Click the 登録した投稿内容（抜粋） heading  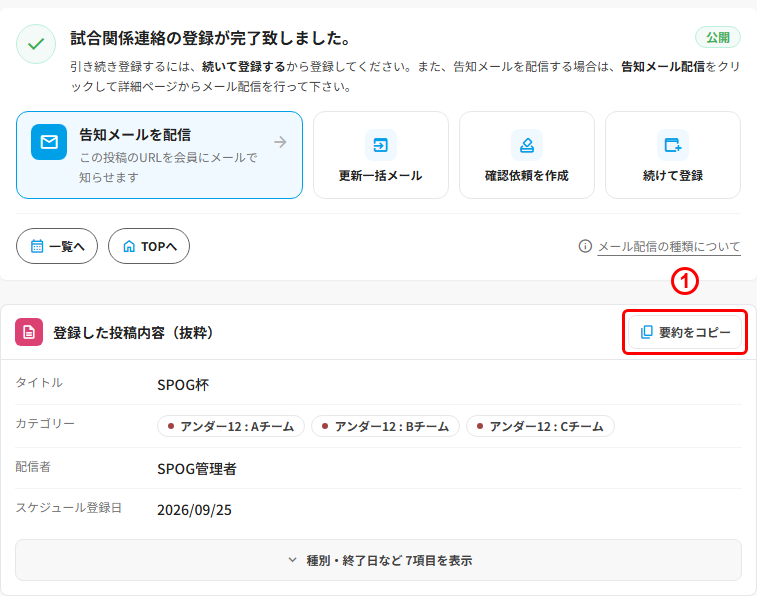click(x=134, y=333)
